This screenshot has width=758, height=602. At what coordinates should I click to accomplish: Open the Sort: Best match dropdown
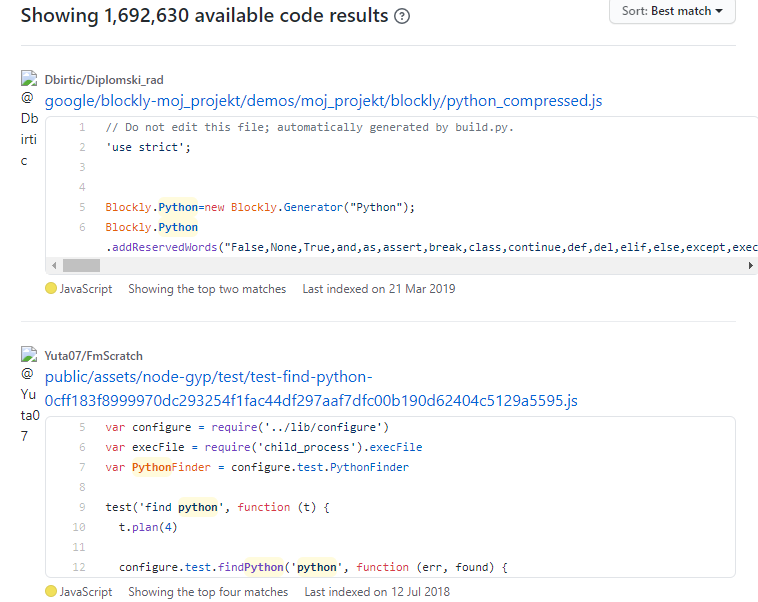[x=672, y=11]
